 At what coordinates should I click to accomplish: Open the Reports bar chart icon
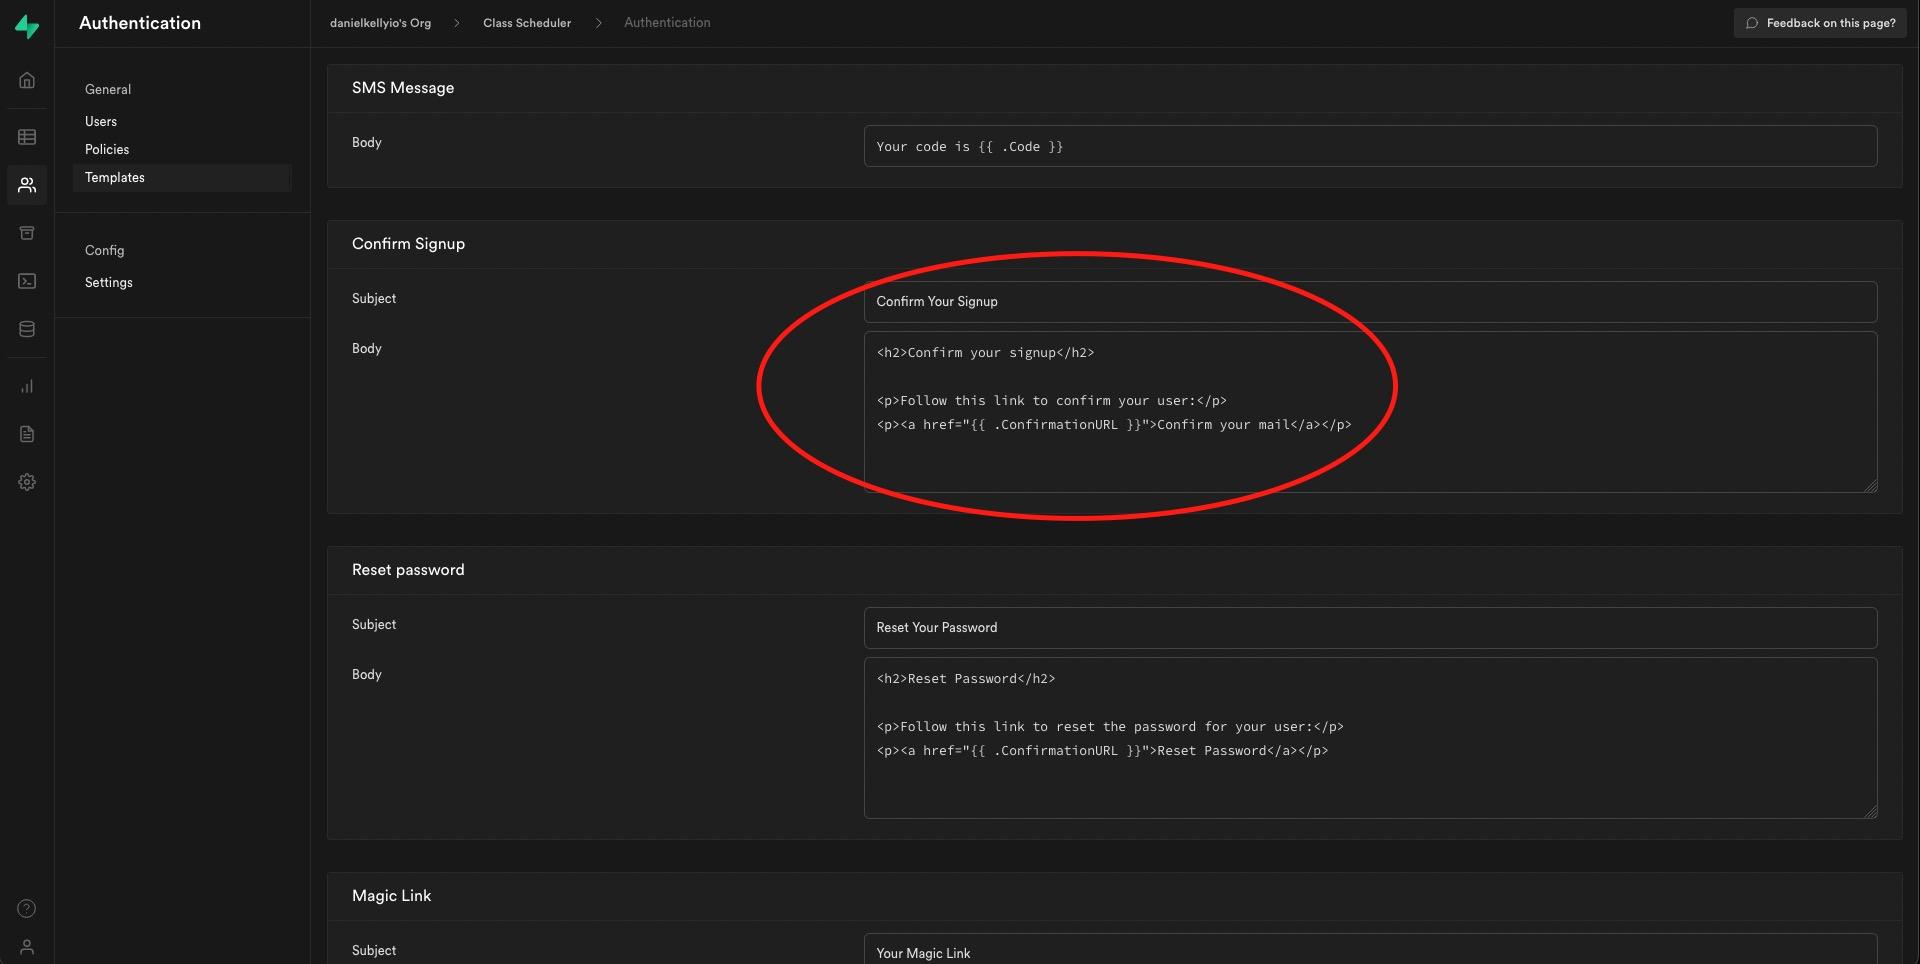point(27,386)
